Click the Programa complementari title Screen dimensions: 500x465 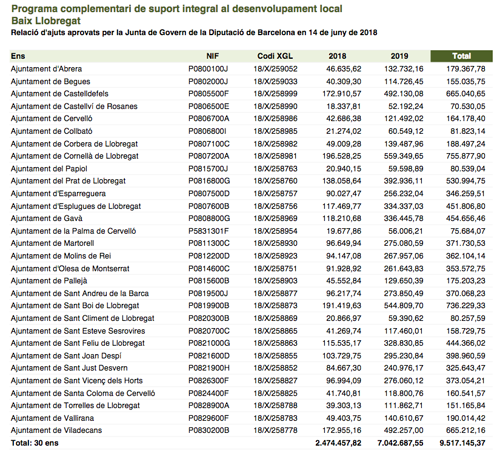[177, 8]
